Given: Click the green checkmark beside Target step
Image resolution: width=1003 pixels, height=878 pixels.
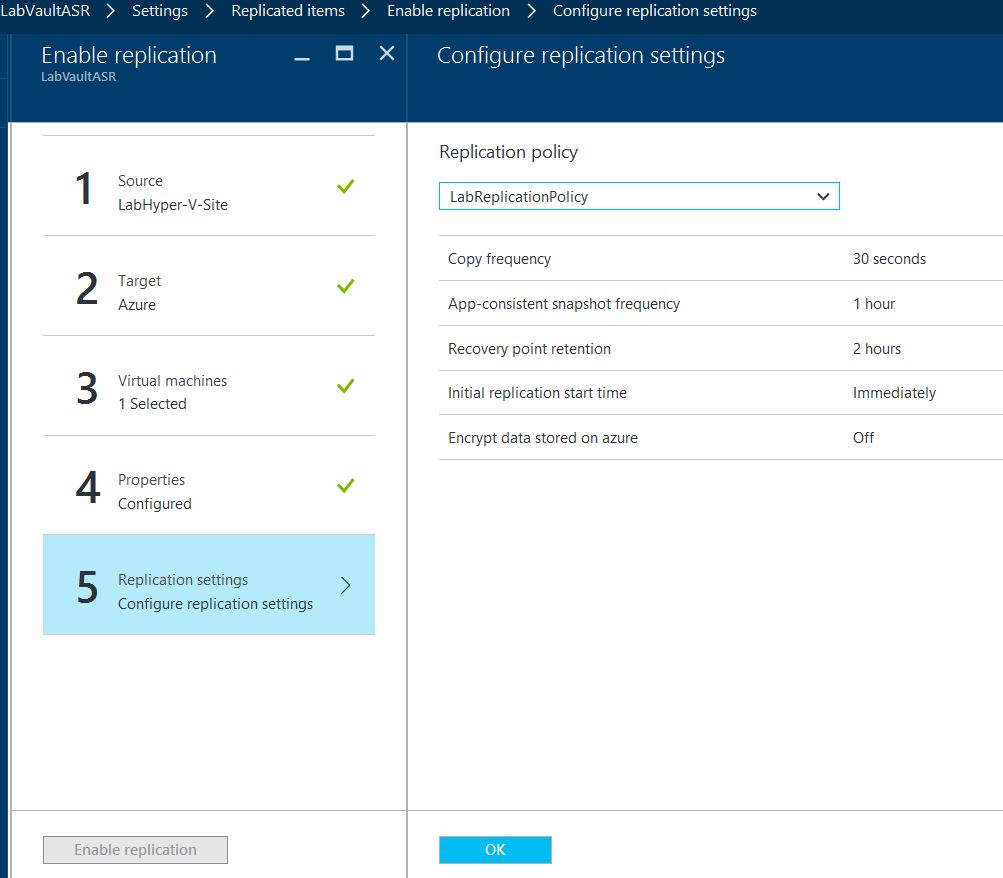Looking at the screenshot, I should tap(346, 286).
